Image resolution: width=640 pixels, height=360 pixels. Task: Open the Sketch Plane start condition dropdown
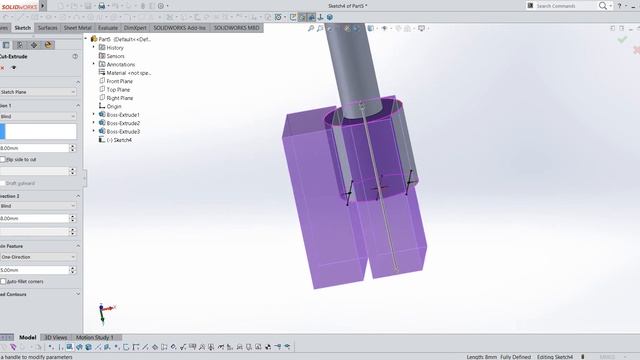click(38, 92)
